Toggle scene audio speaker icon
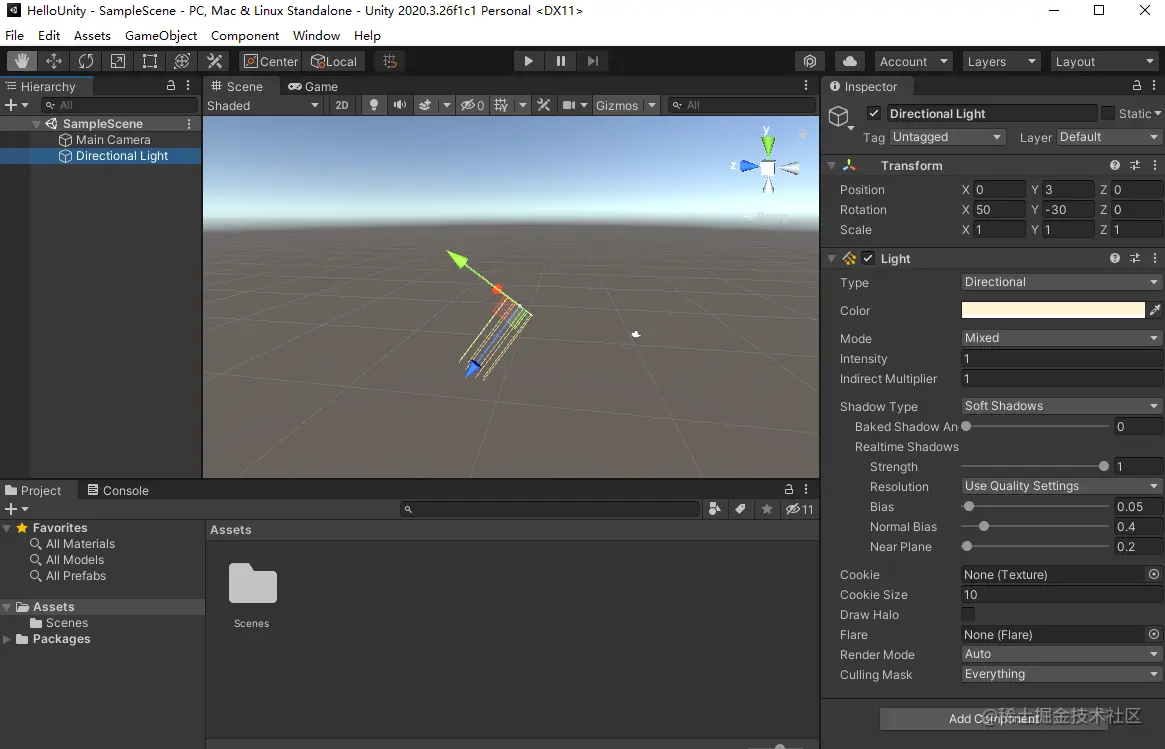Screen dimensions: 1165x749 (x=399, y=105)
